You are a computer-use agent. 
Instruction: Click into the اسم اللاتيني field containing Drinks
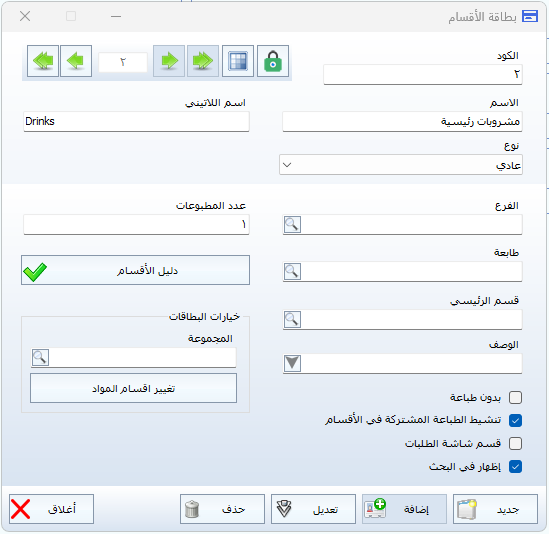pyautogui.click(x=136, y=122)
